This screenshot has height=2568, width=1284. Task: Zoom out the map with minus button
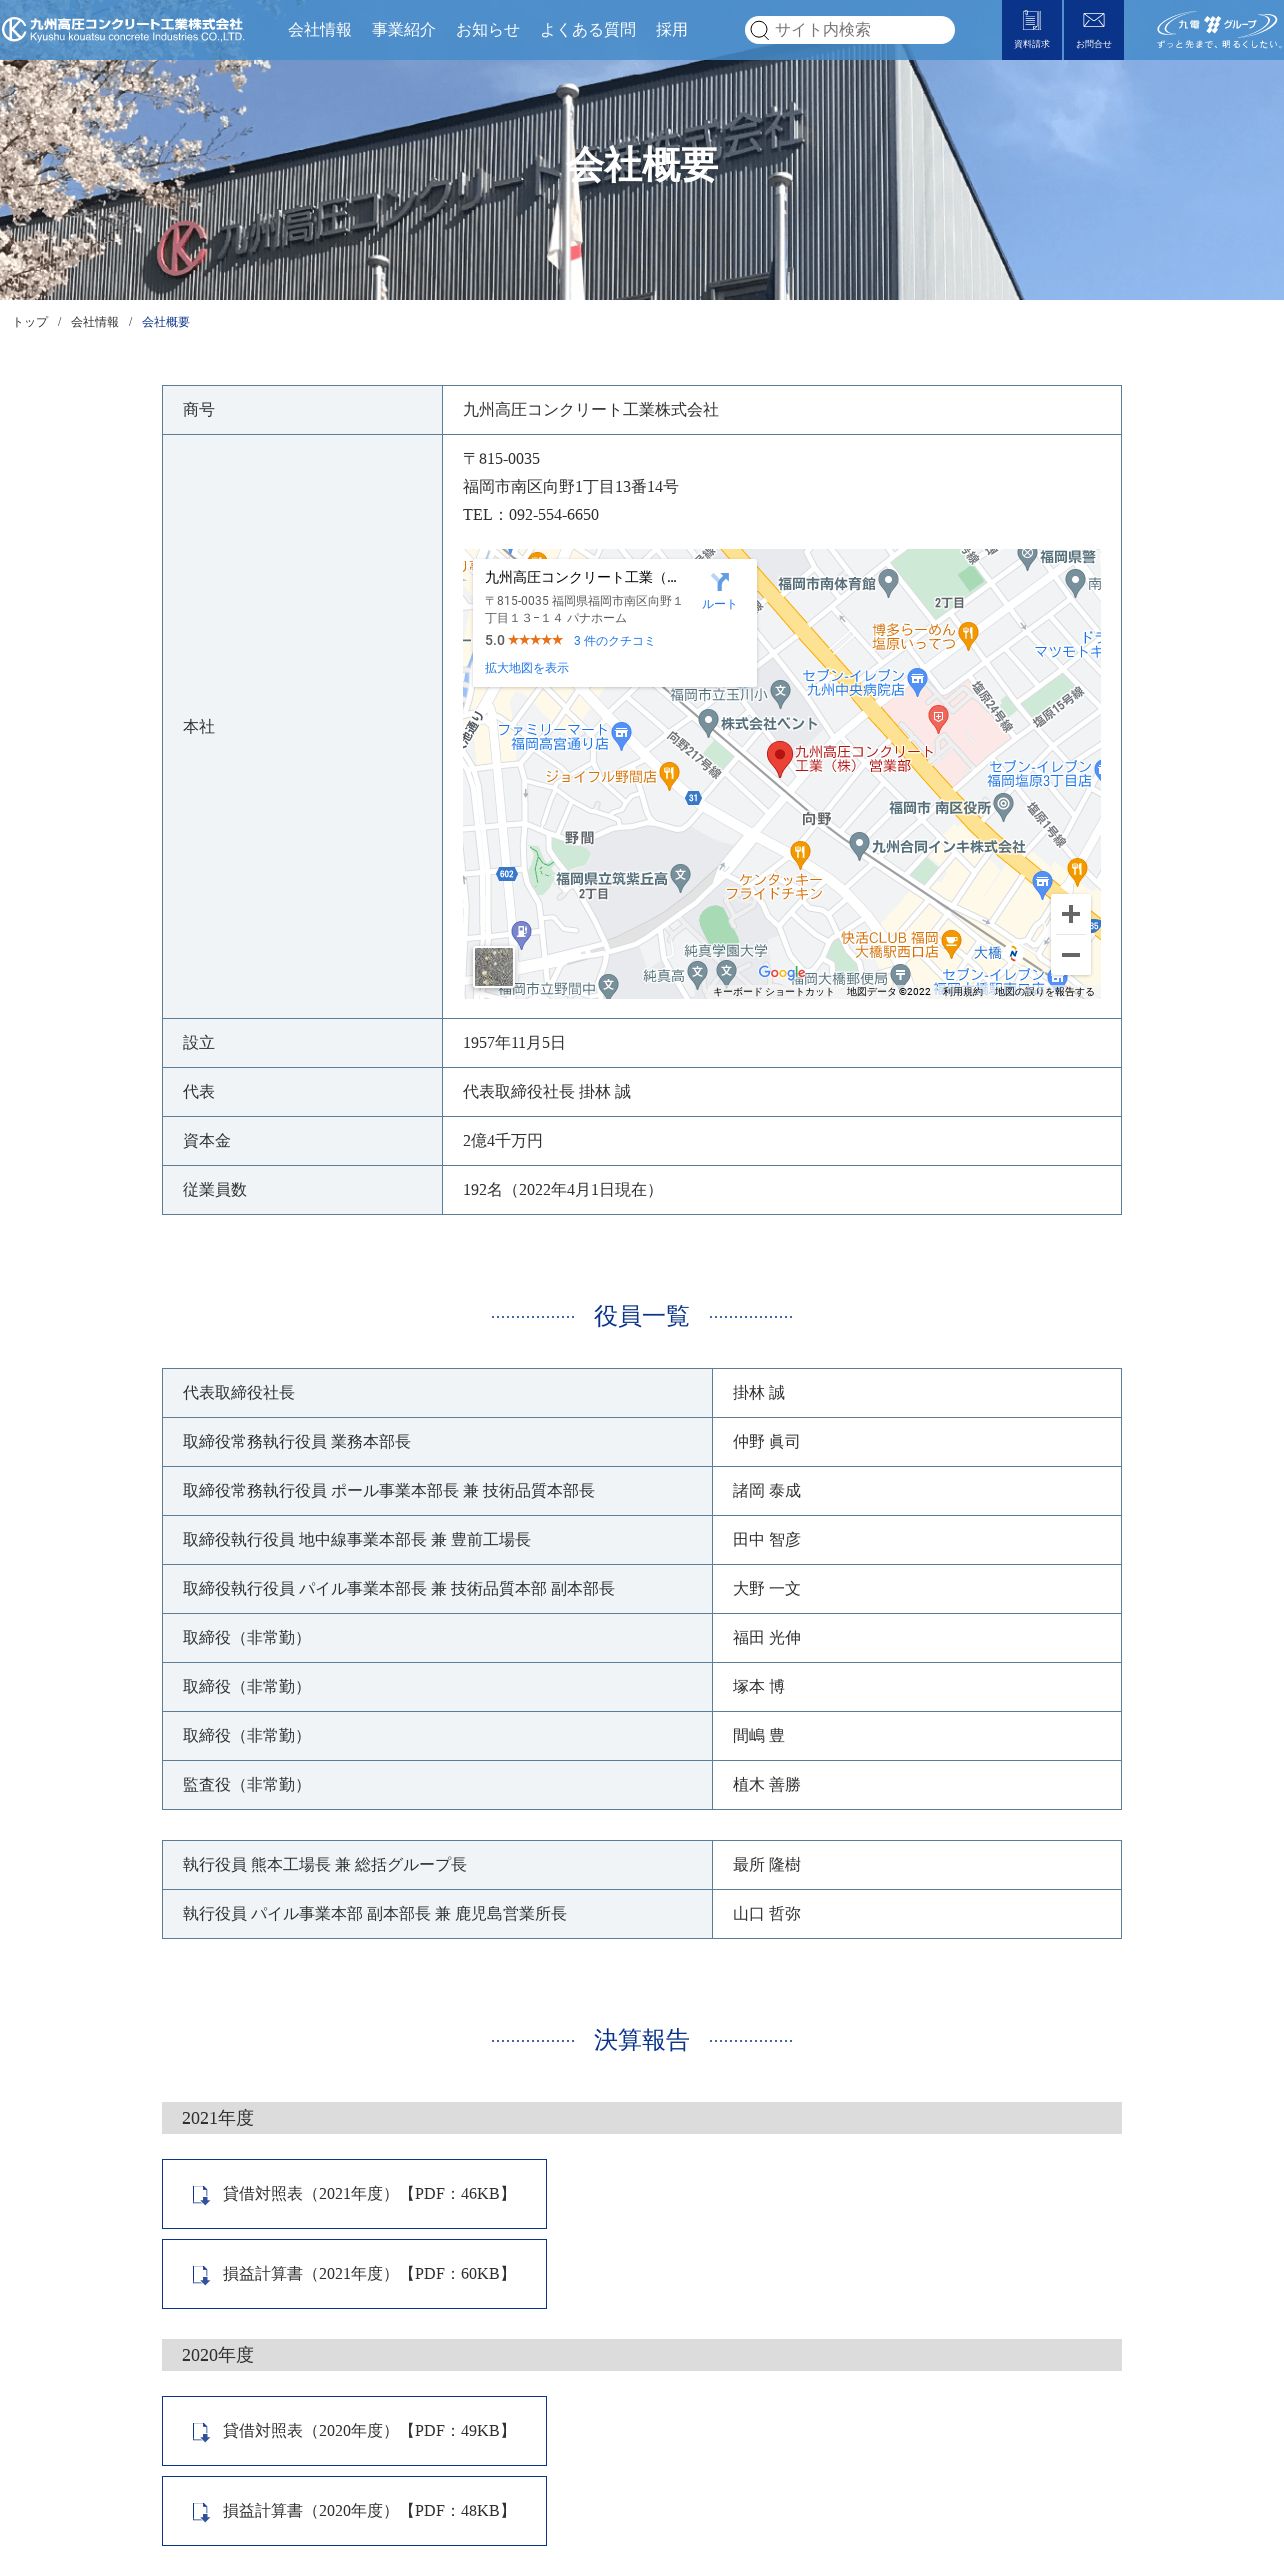tap(1071, 955)
